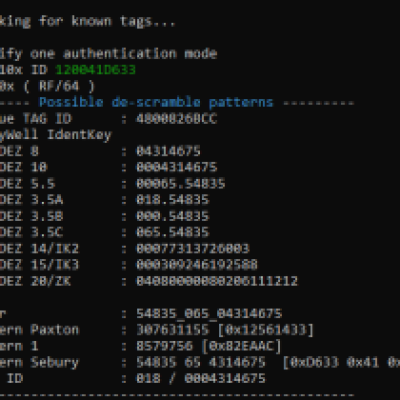Click the DEZ 10 value 0004314675
Screen dimensions: 400x400
coord(177,167)
